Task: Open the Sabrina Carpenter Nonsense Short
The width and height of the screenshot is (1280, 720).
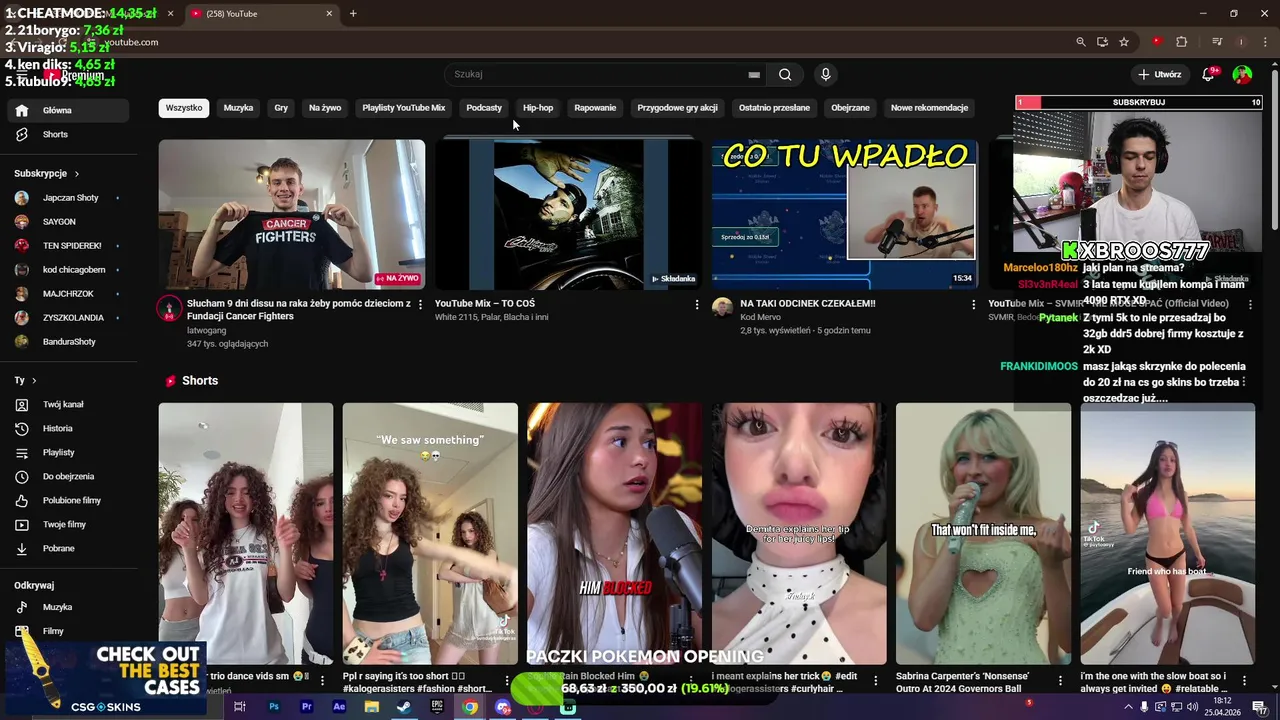Action: pyautogui.click(x=983, y=534)
